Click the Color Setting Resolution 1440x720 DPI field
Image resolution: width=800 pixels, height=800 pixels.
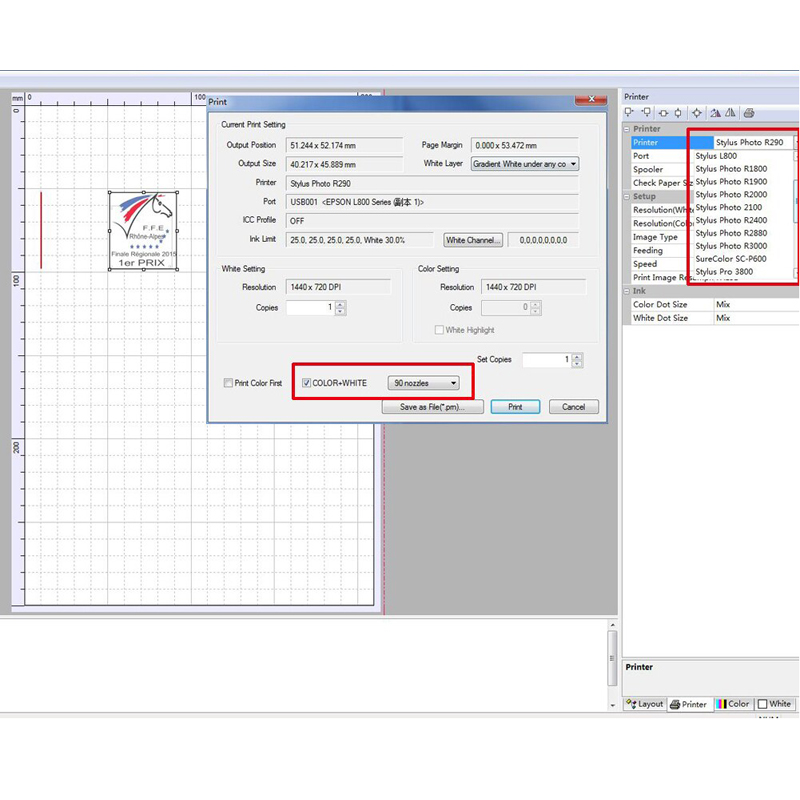(x=534, y=287)
